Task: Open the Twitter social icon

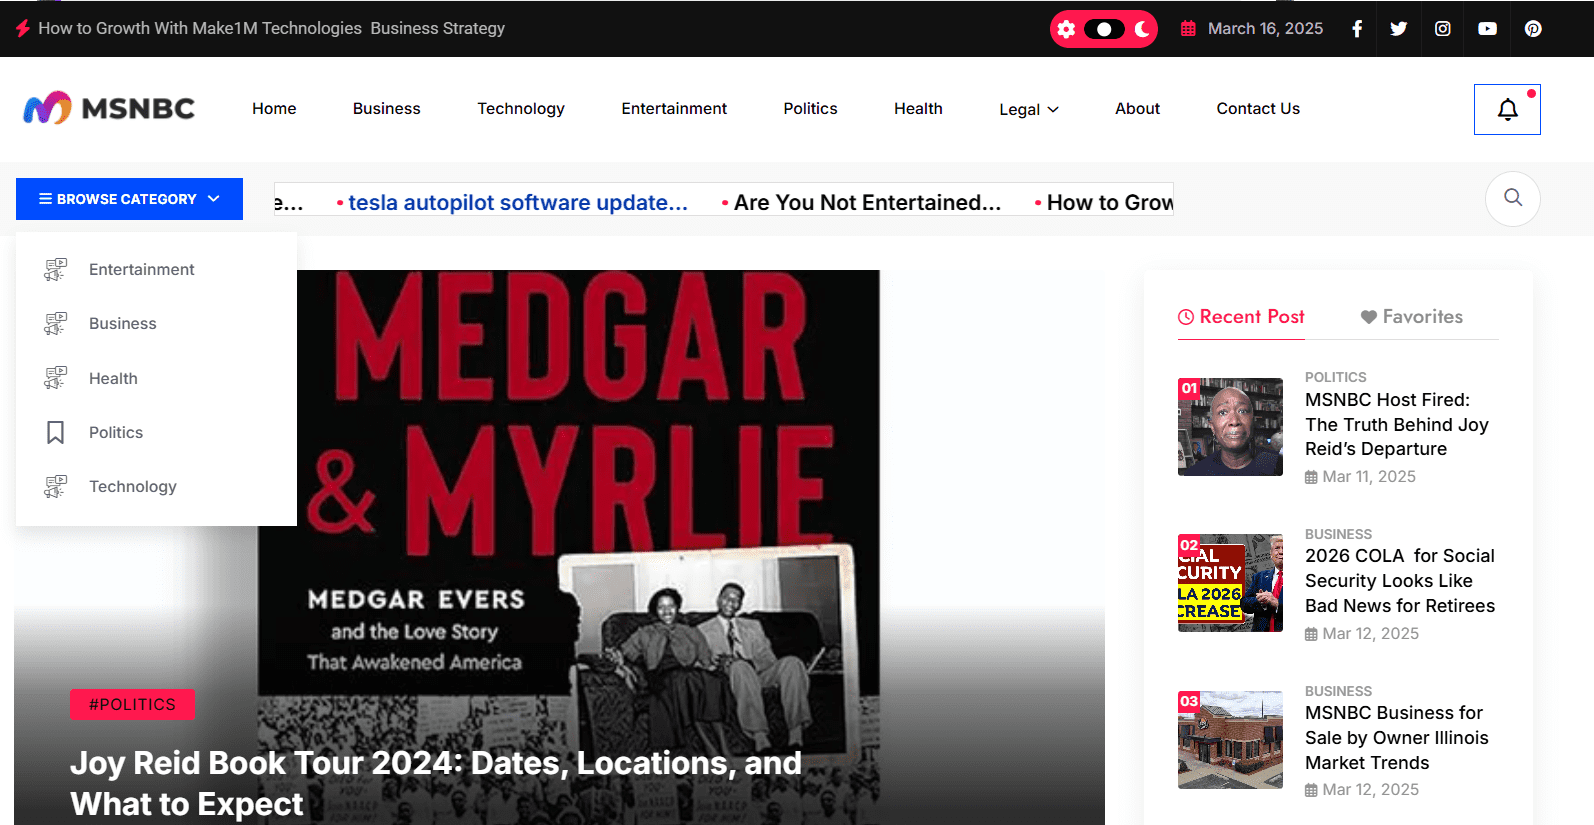Action: (1399, 29)
